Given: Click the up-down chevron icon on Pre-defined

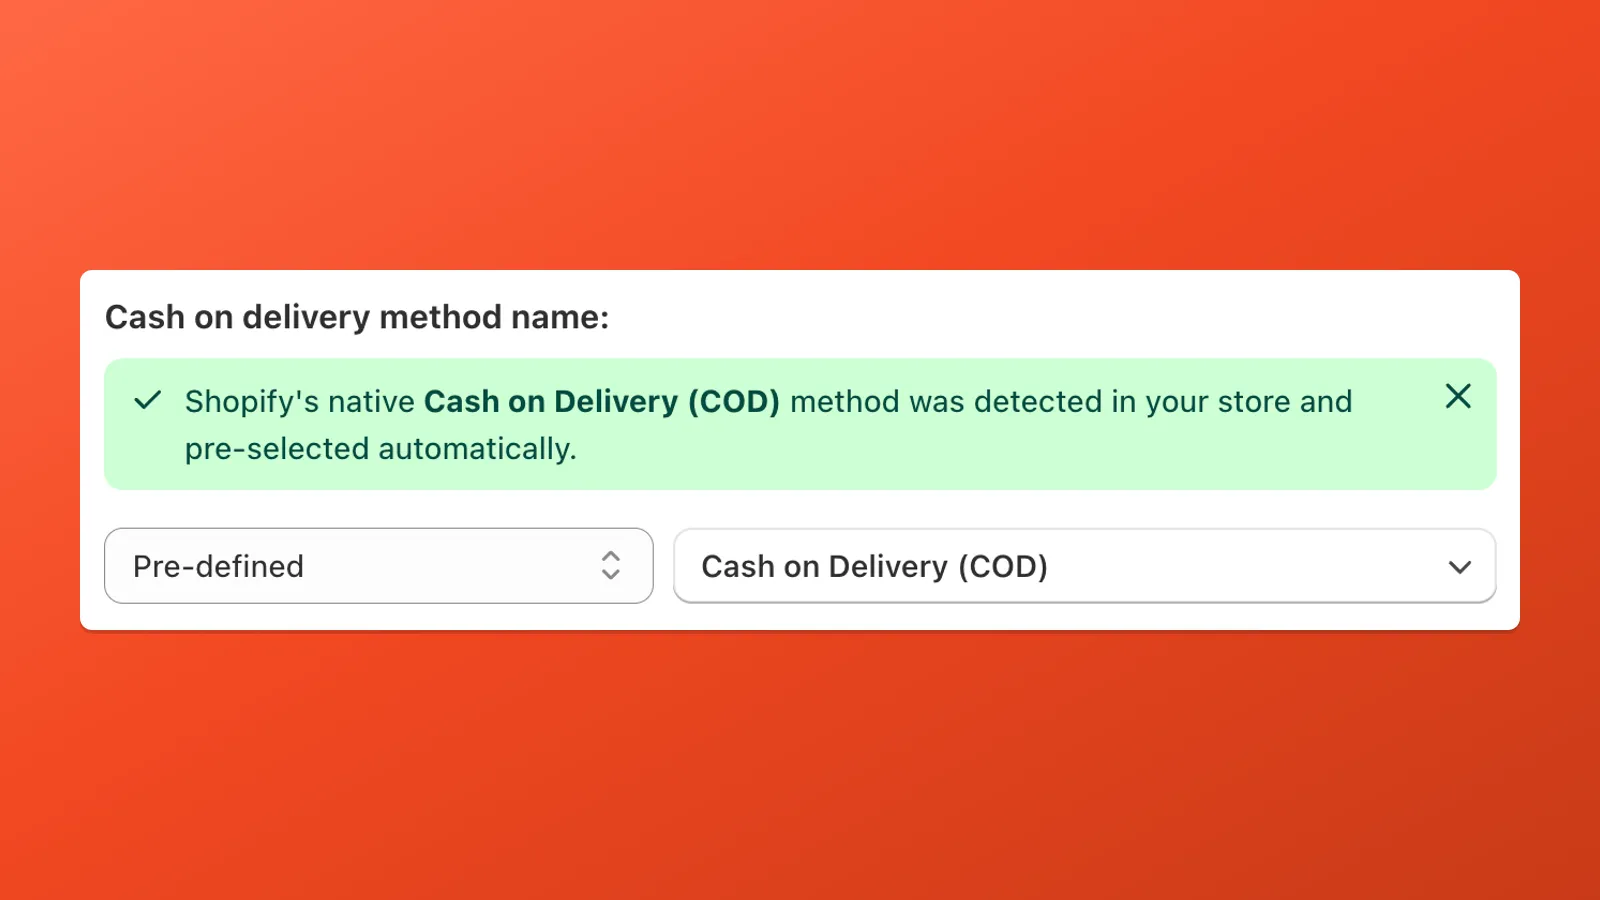Looking at the screenshot, I should (x=611, y=566).
